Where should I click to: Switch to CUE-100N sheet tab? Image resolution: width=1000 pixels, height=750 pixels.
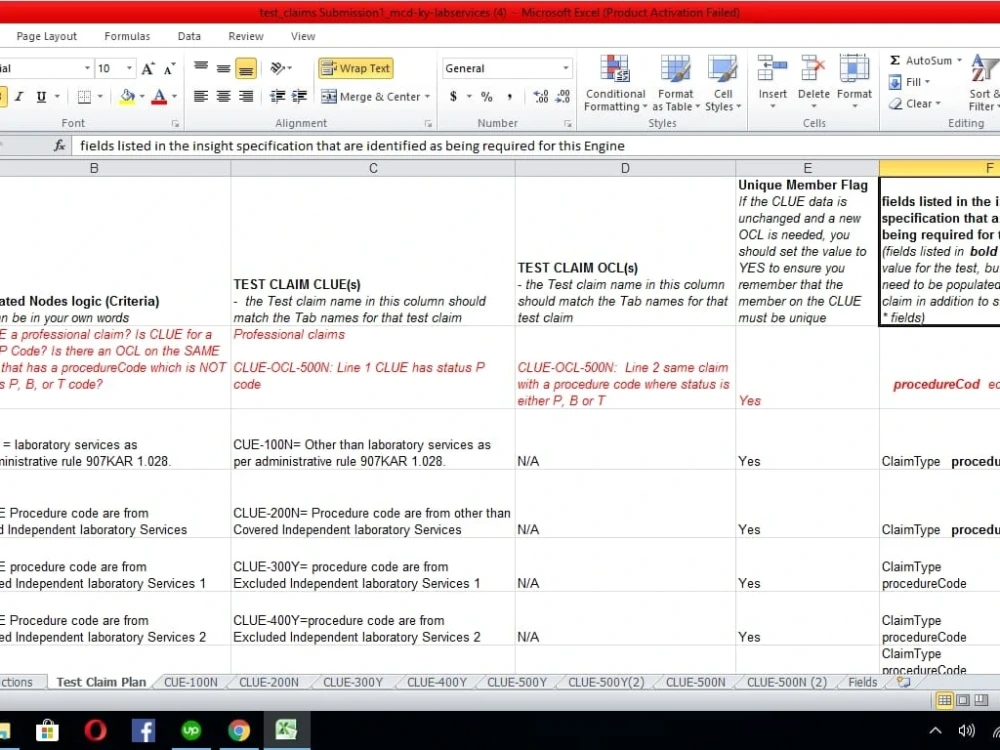click(x=191, y=682)
